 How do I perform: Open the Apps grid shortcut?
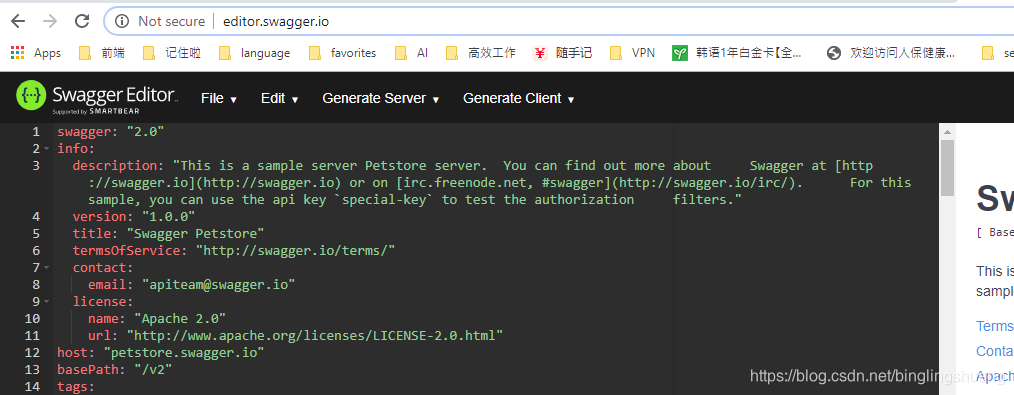(x=36, y=53)
